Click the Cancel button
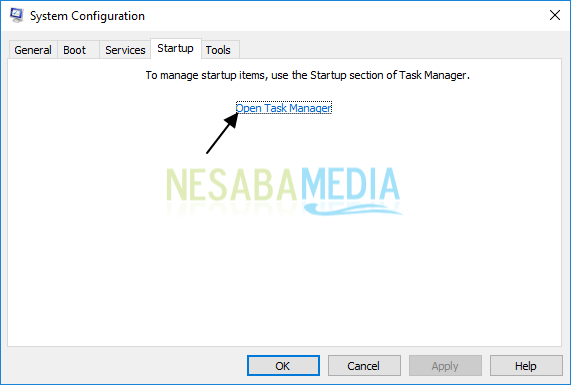 [364, 365]
